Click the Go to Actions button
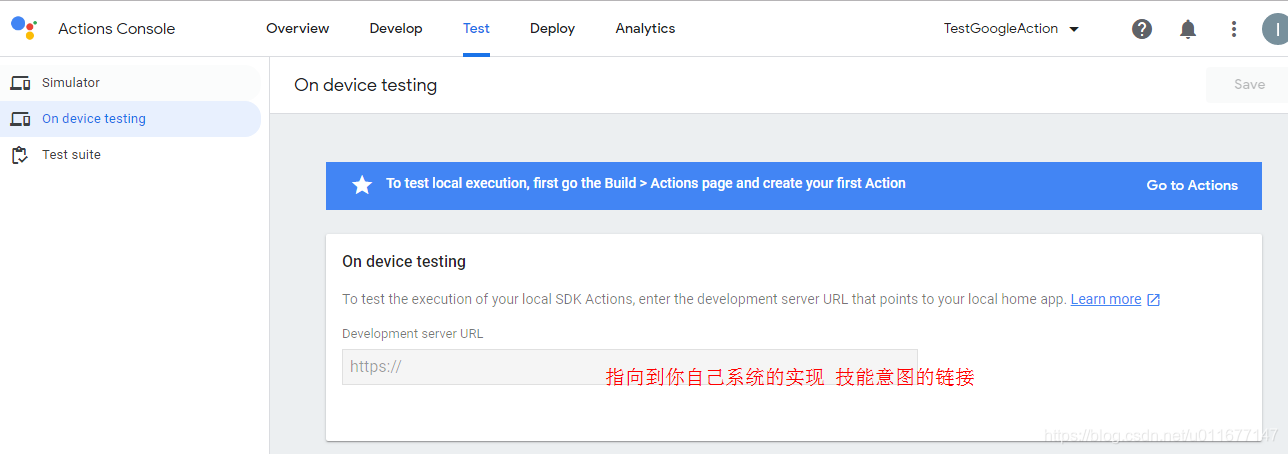1288x454 pixels. pos(1192,185)
